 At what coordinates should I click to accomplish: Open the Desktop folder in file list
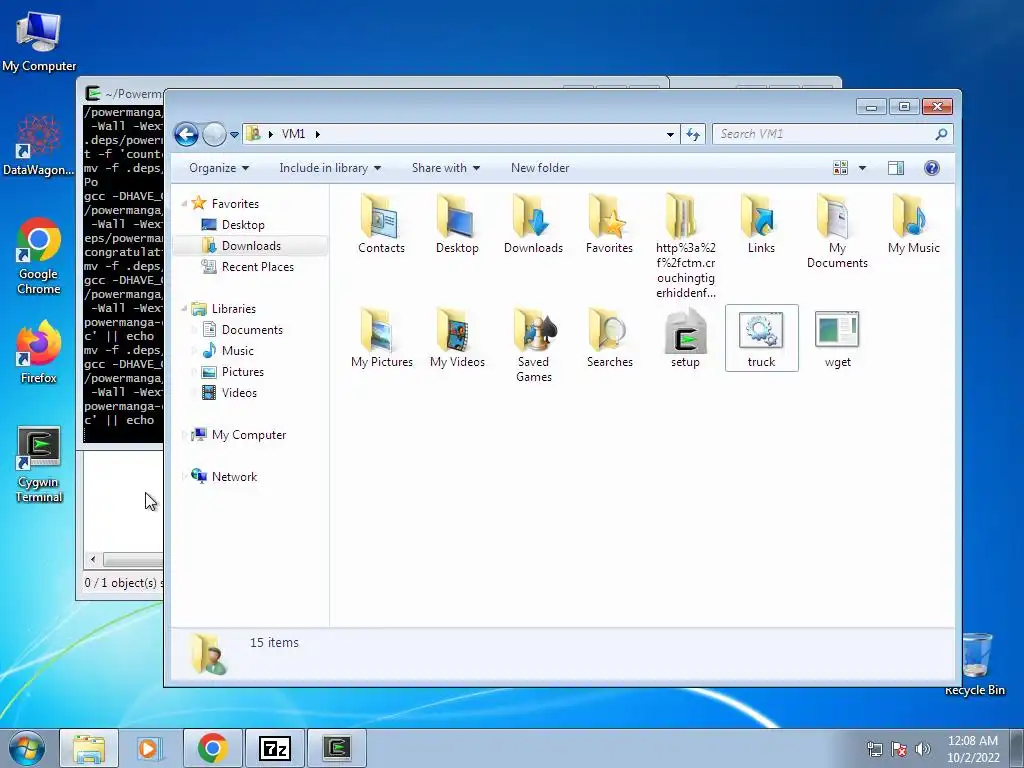click(x=457, y=224)
